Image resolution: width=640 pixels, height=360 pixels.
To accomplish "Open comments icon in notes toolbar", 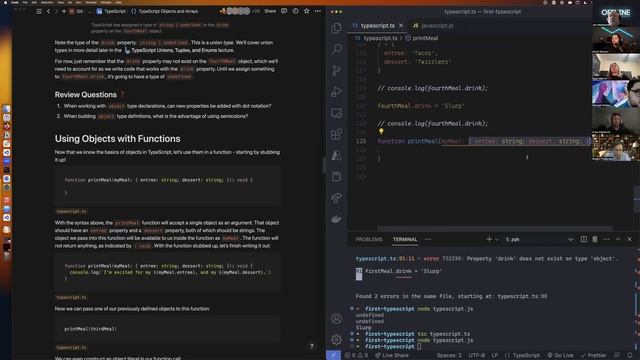I will (x=284, y=11).
